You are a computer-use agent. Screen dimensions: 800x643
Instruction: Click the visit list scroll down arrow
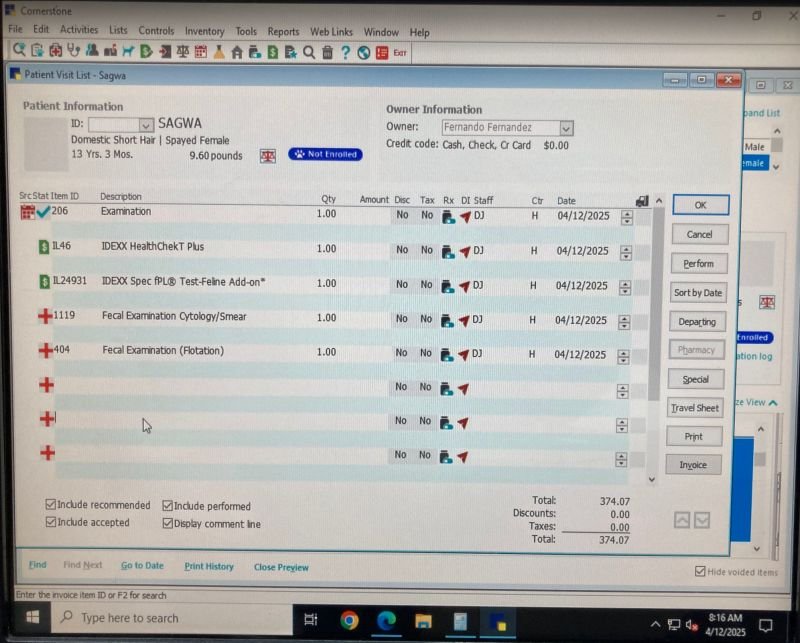pos(652,479)
